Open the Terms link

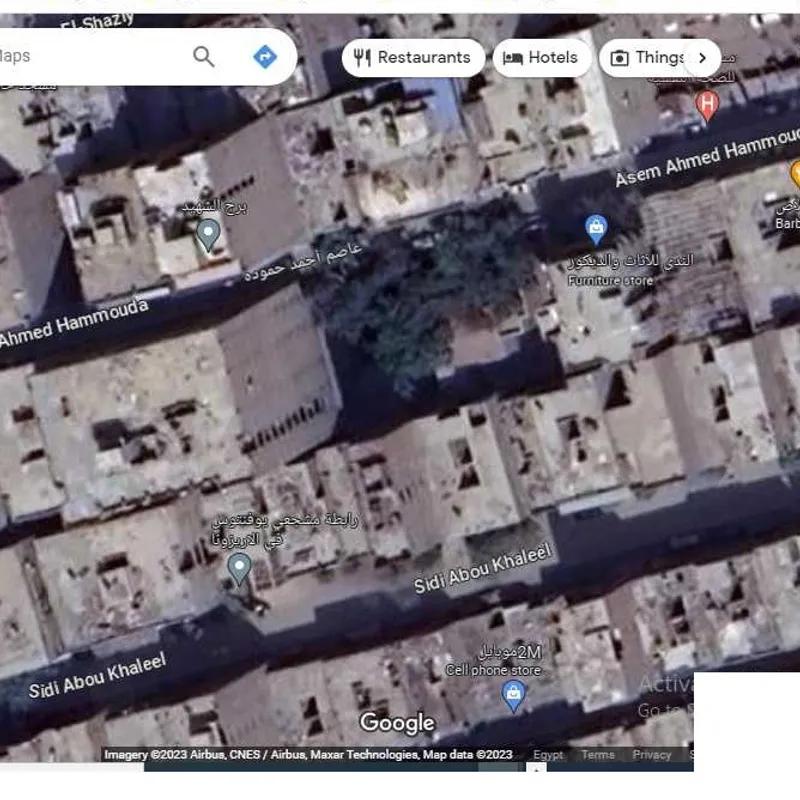598,755
